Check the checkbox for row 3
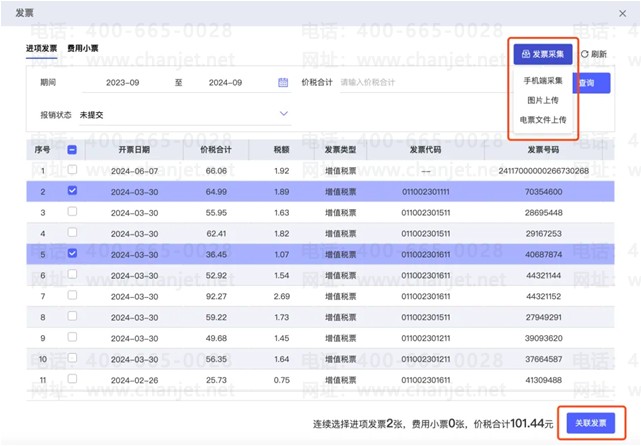This screenshot has height=446, width=641. click(x=72, y=212)
